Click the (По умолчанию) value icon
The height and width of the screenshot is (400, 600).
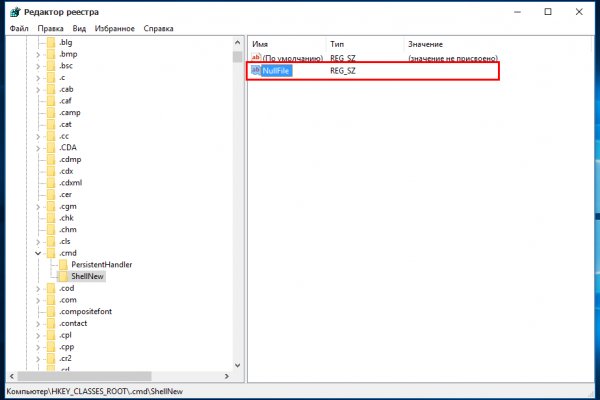click(256, 59)
